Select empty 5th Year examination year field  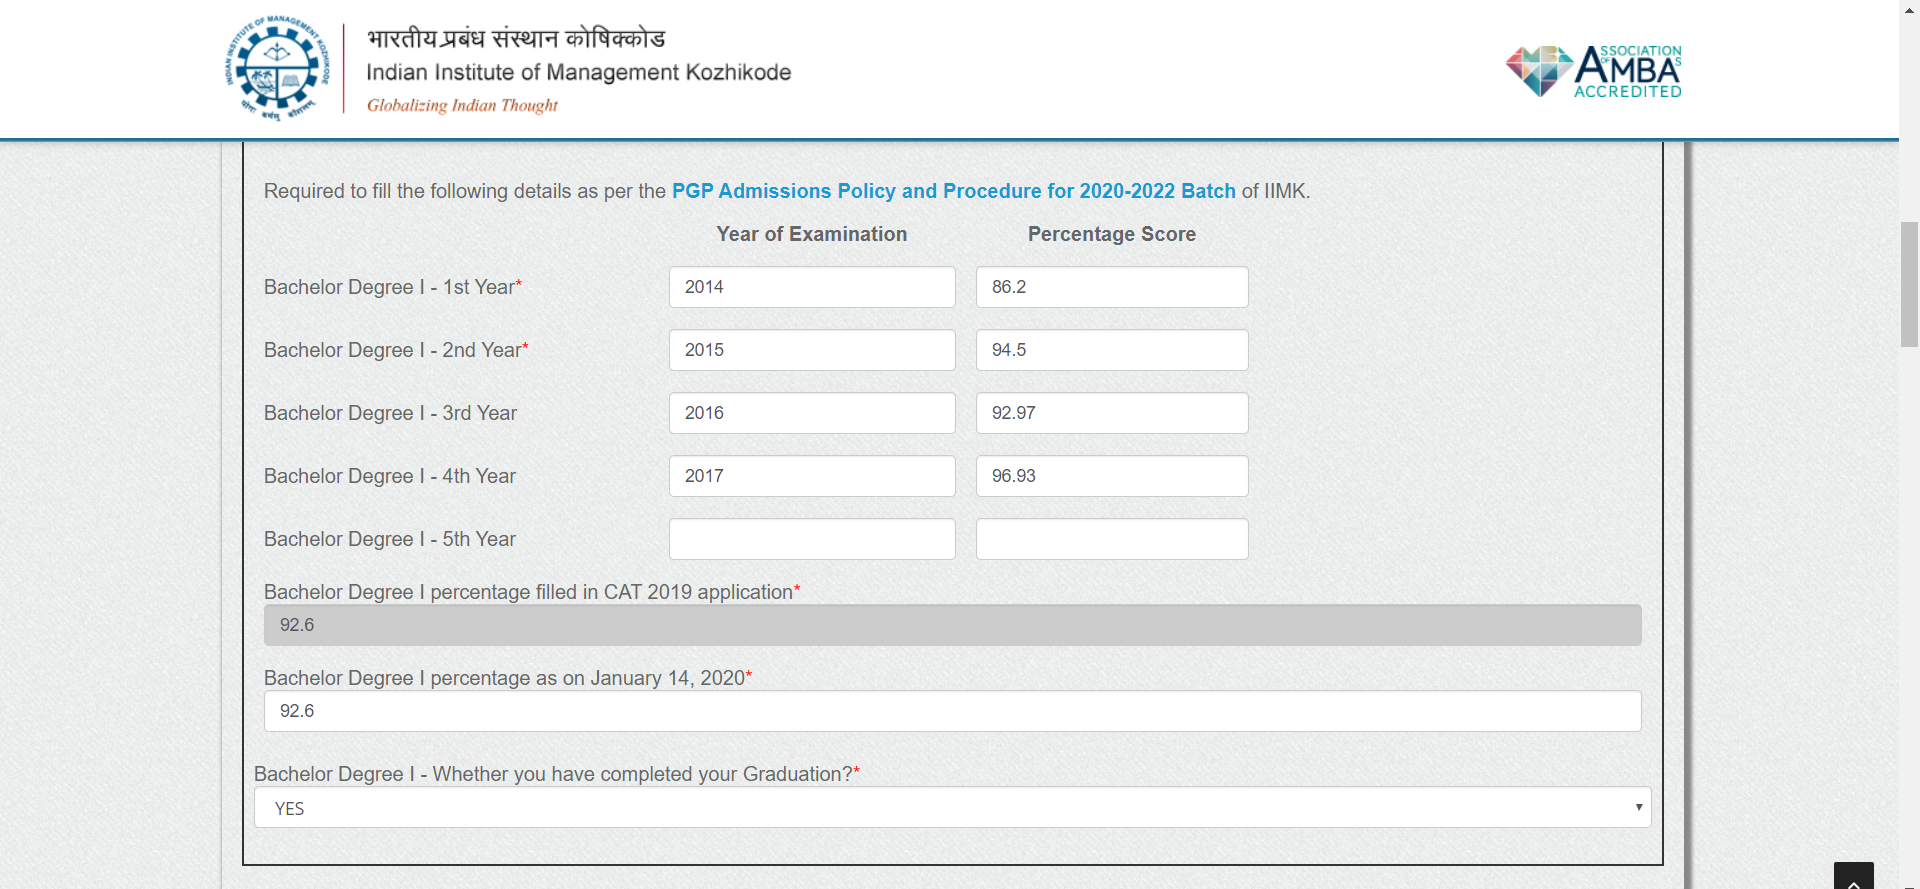coord(812,539)
